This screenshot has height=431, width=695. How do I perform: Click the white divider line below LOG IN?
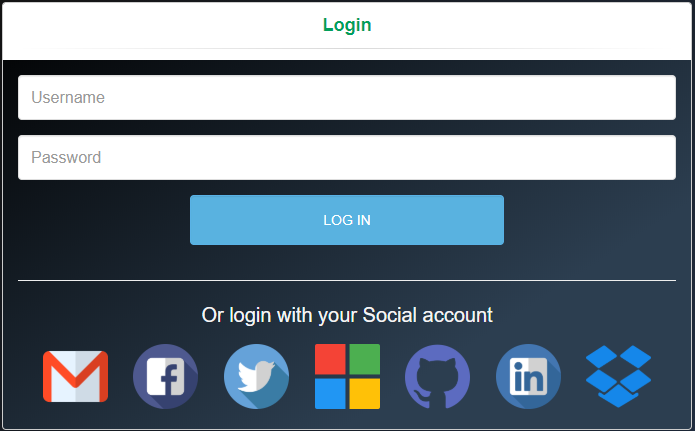[x=347, y=280]
